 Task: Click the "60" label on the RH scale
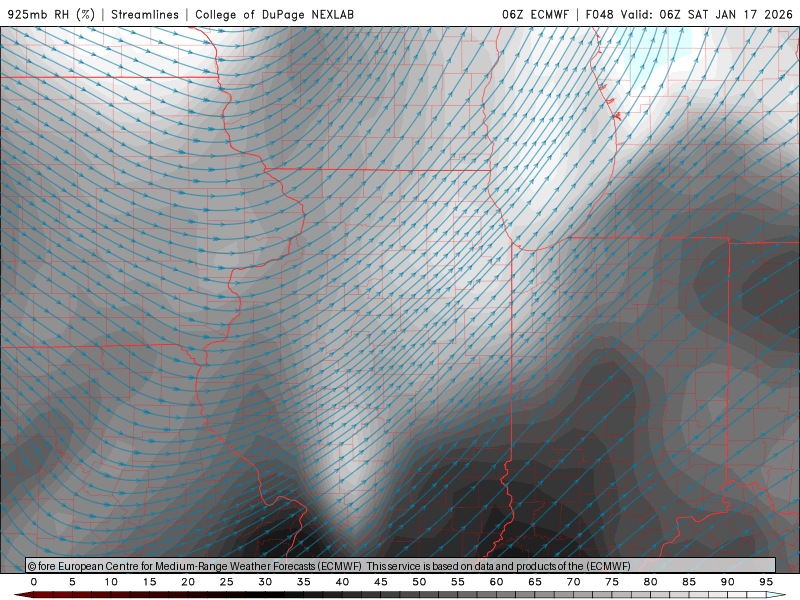496,582
